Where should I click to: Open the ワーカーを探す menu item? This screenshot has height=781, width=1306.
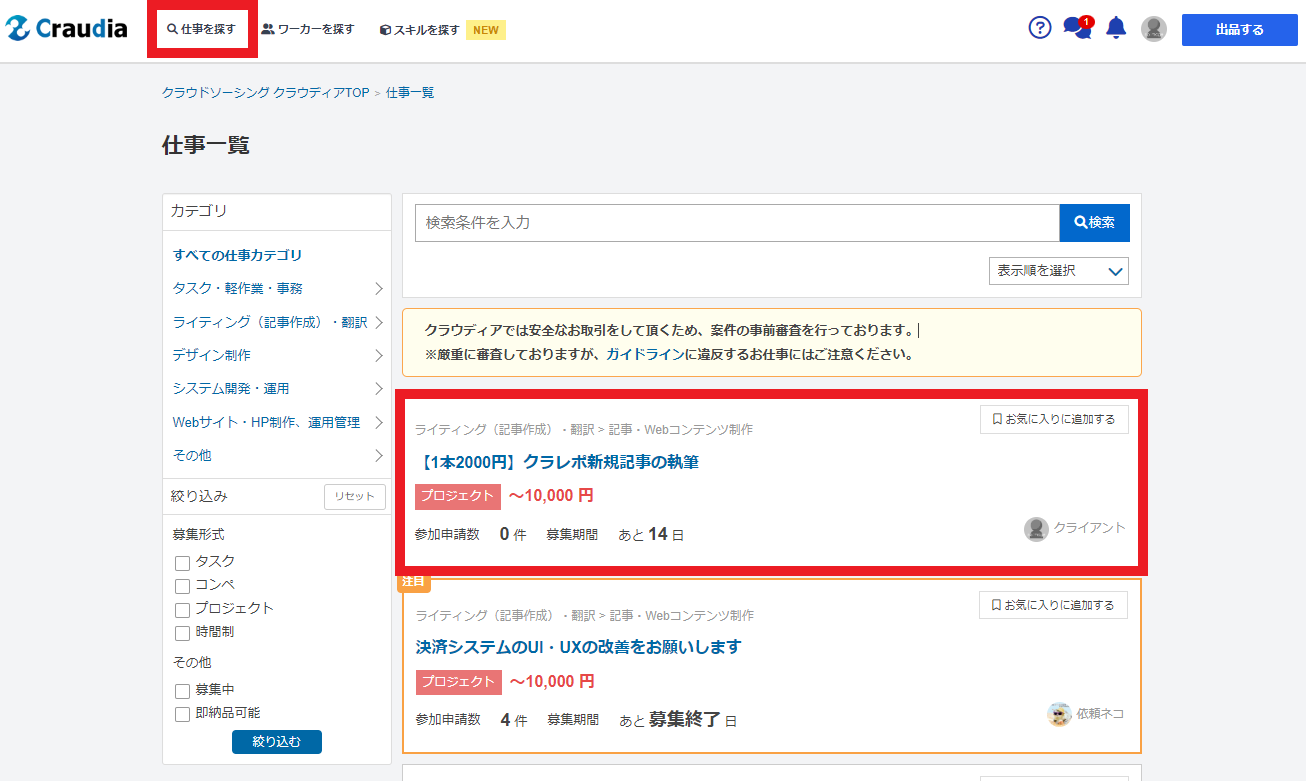pyautogui.click(x=308, y=30)
